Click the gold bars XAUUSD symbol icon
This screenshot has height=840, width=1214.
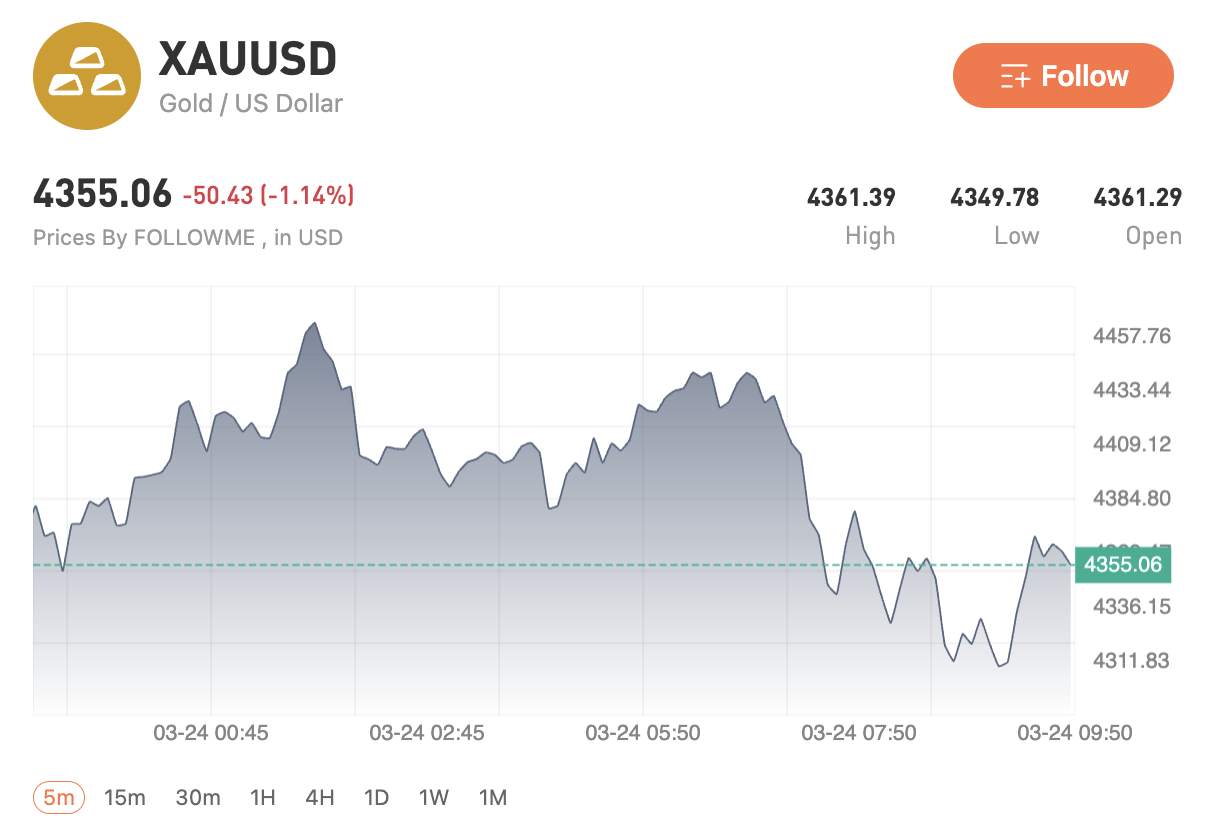pos(87,76)
